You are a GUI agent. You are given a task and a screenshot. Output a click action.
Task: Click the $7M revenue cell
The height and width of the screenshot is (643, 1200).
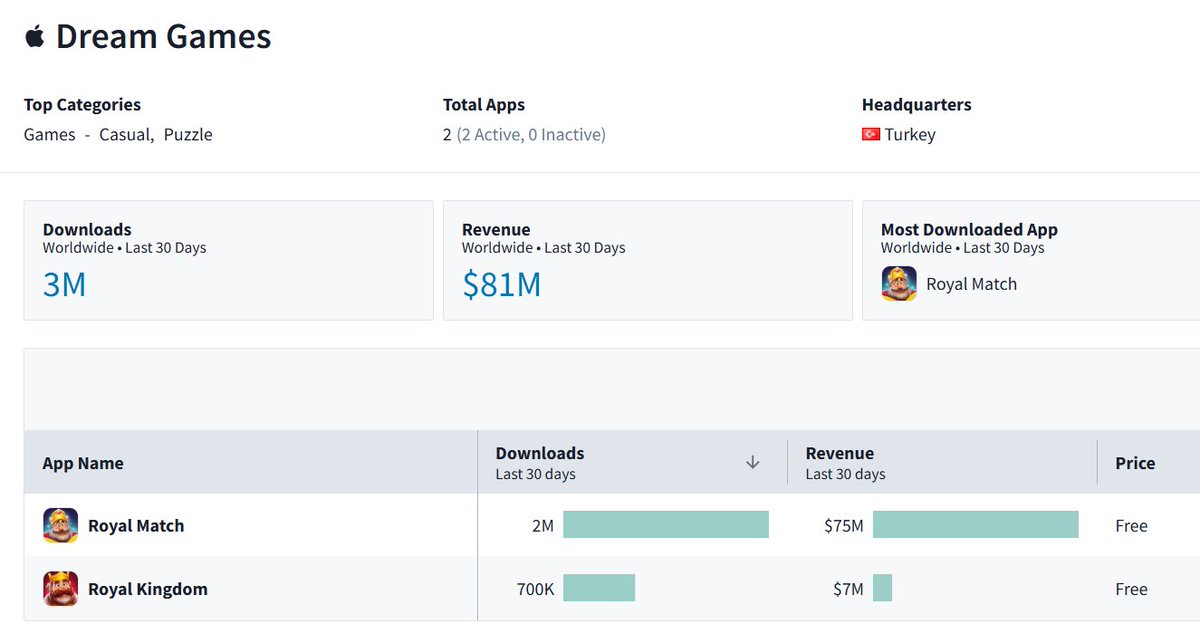848,589
